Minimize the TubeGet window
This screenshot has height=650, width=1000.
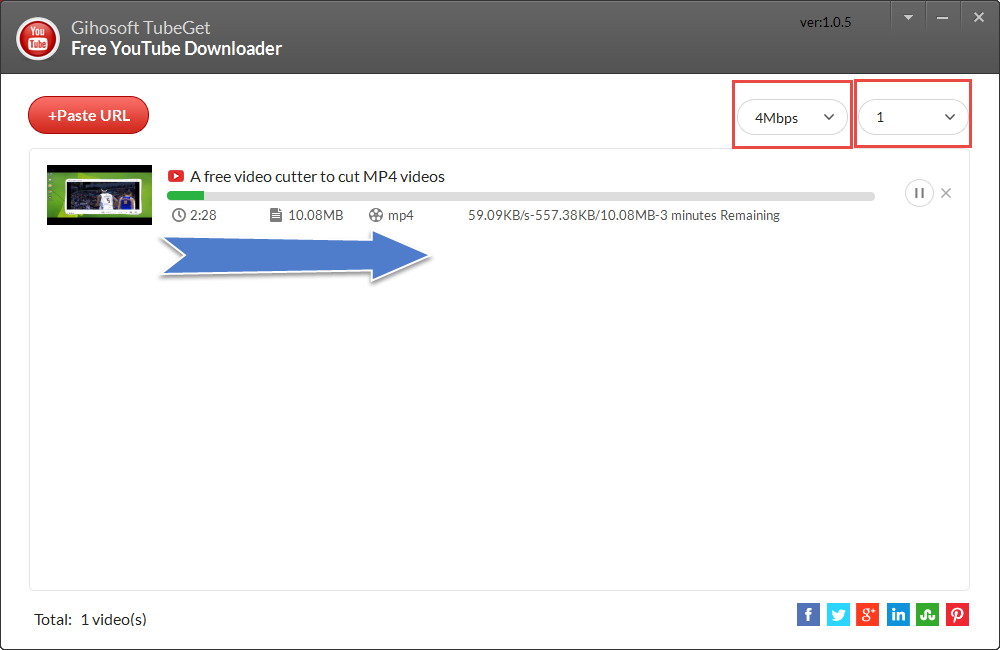pos(943,18)
